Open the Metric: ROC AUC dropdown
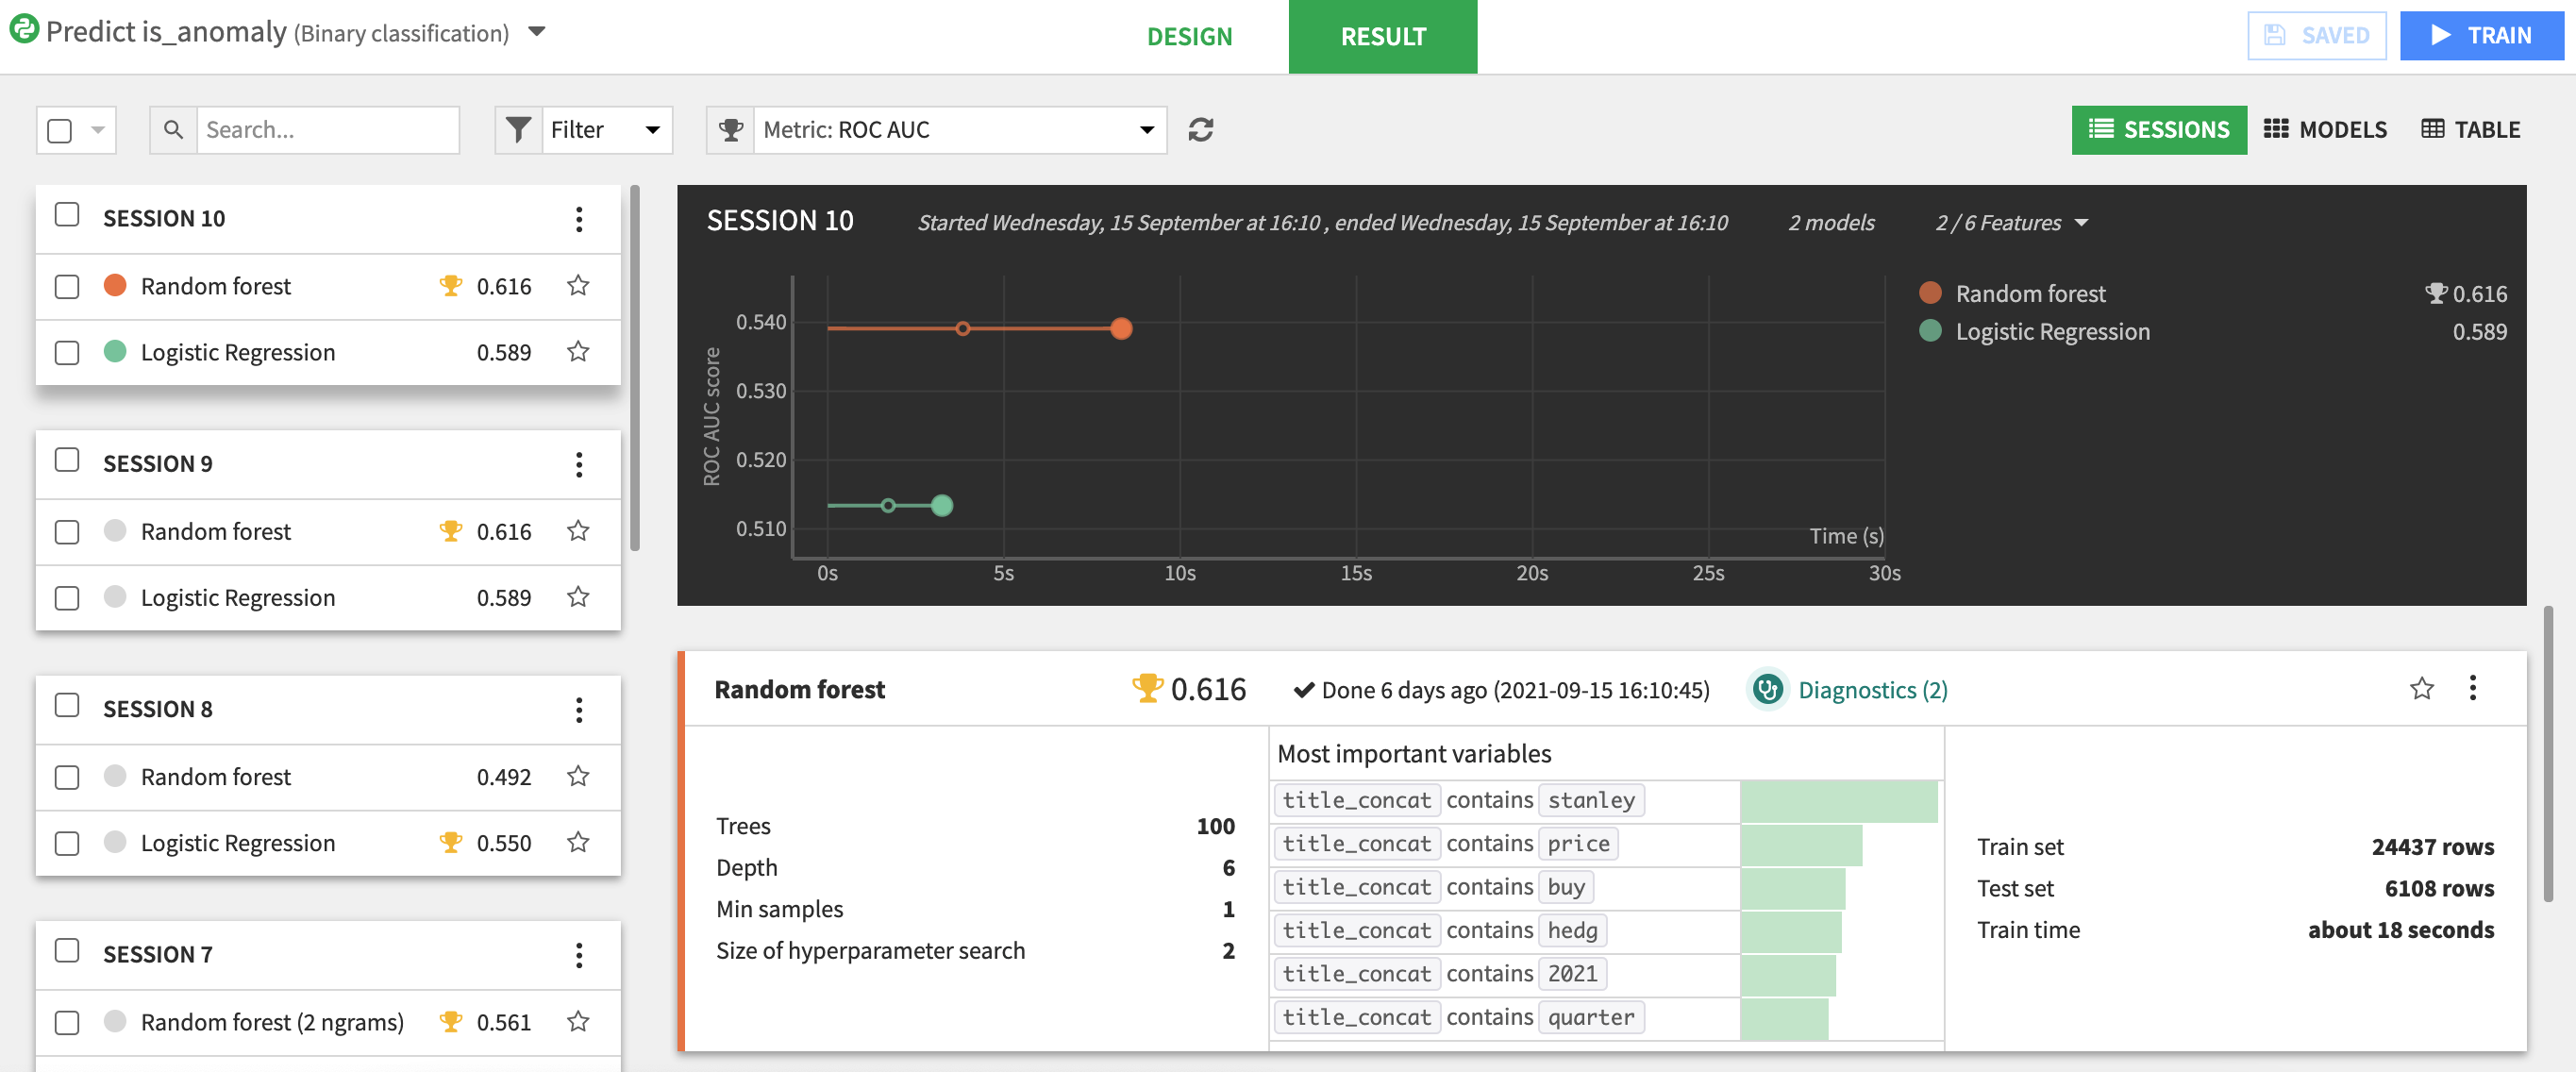Viewport: 2576px width, 1072px height. [959, 130]
